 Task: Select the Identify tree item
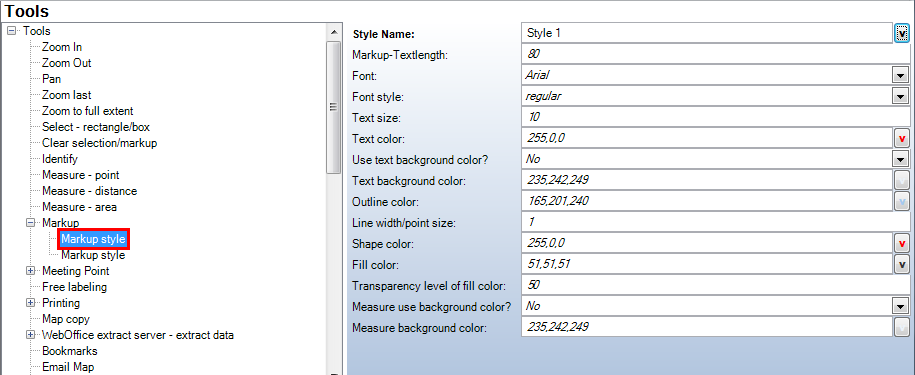coord(60,159)
